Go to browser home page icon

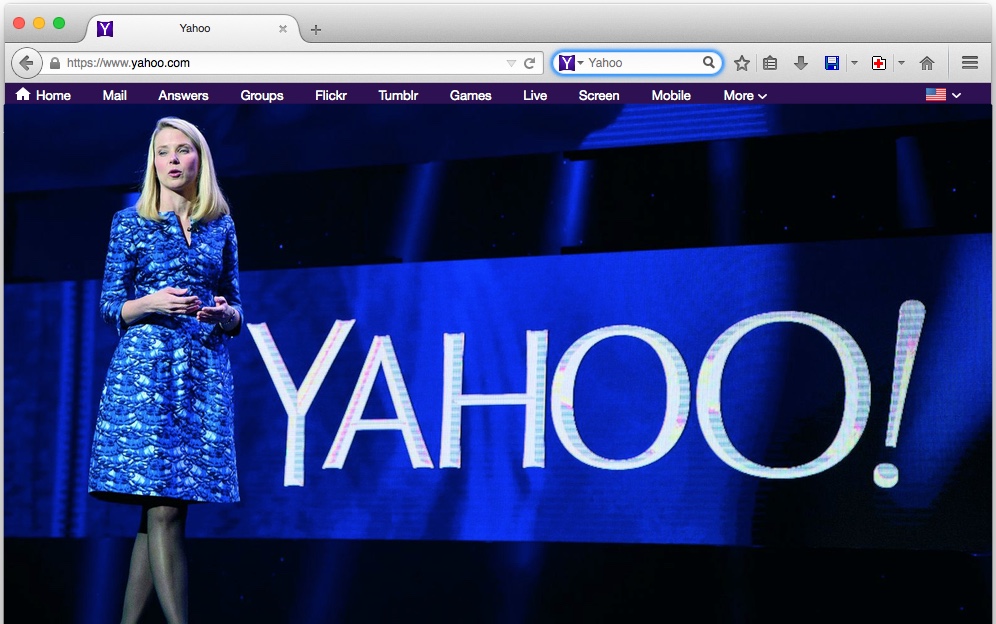tap(927, 63)
